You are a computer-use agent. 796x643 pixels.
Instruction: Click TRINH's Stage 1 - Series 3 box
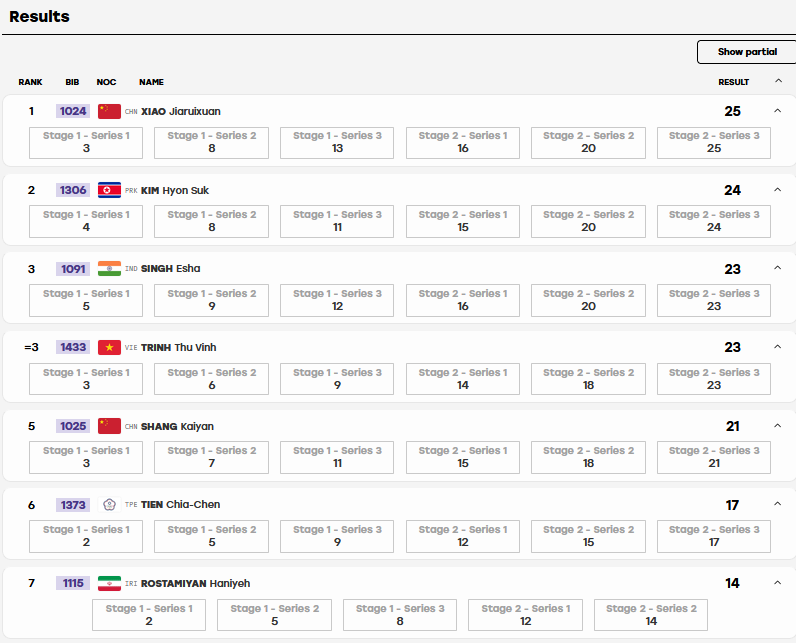(x=337, y=379)
